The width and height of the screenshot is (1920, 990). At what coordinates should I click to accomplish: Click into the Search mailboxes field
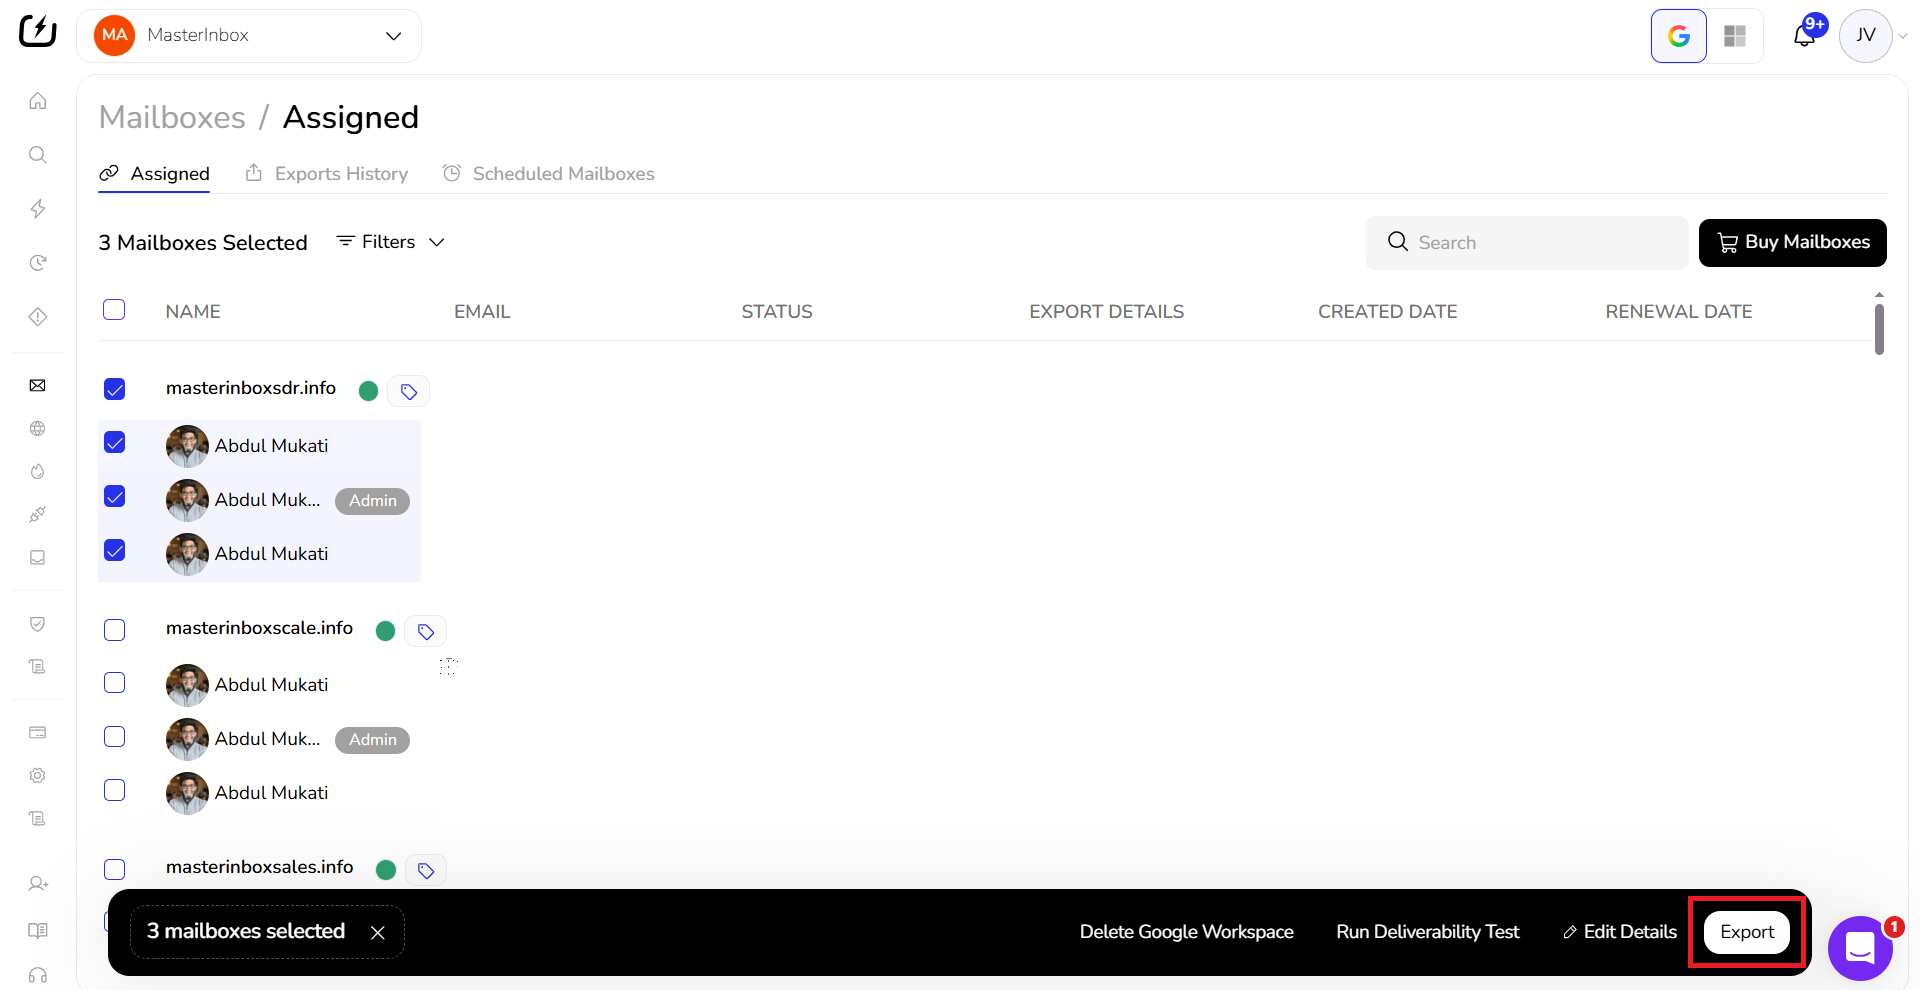[1540, 243]
